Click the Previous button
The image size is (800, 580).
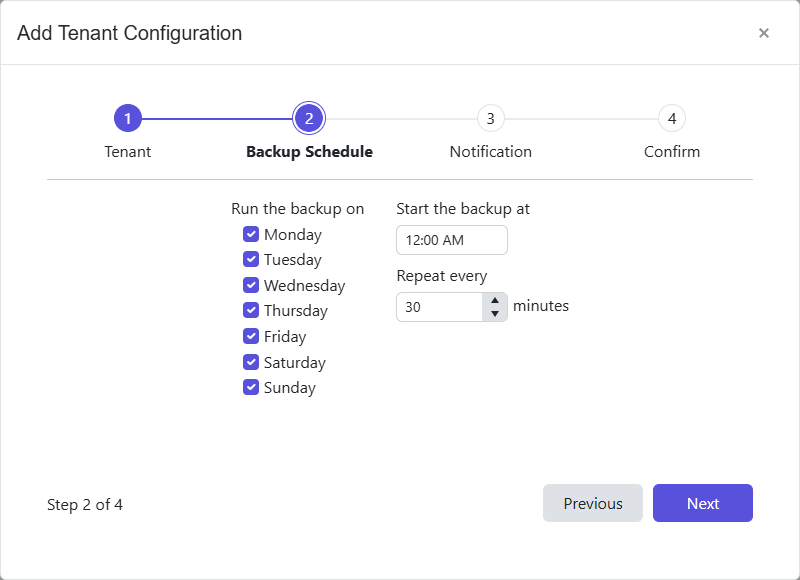click(593, 503)
